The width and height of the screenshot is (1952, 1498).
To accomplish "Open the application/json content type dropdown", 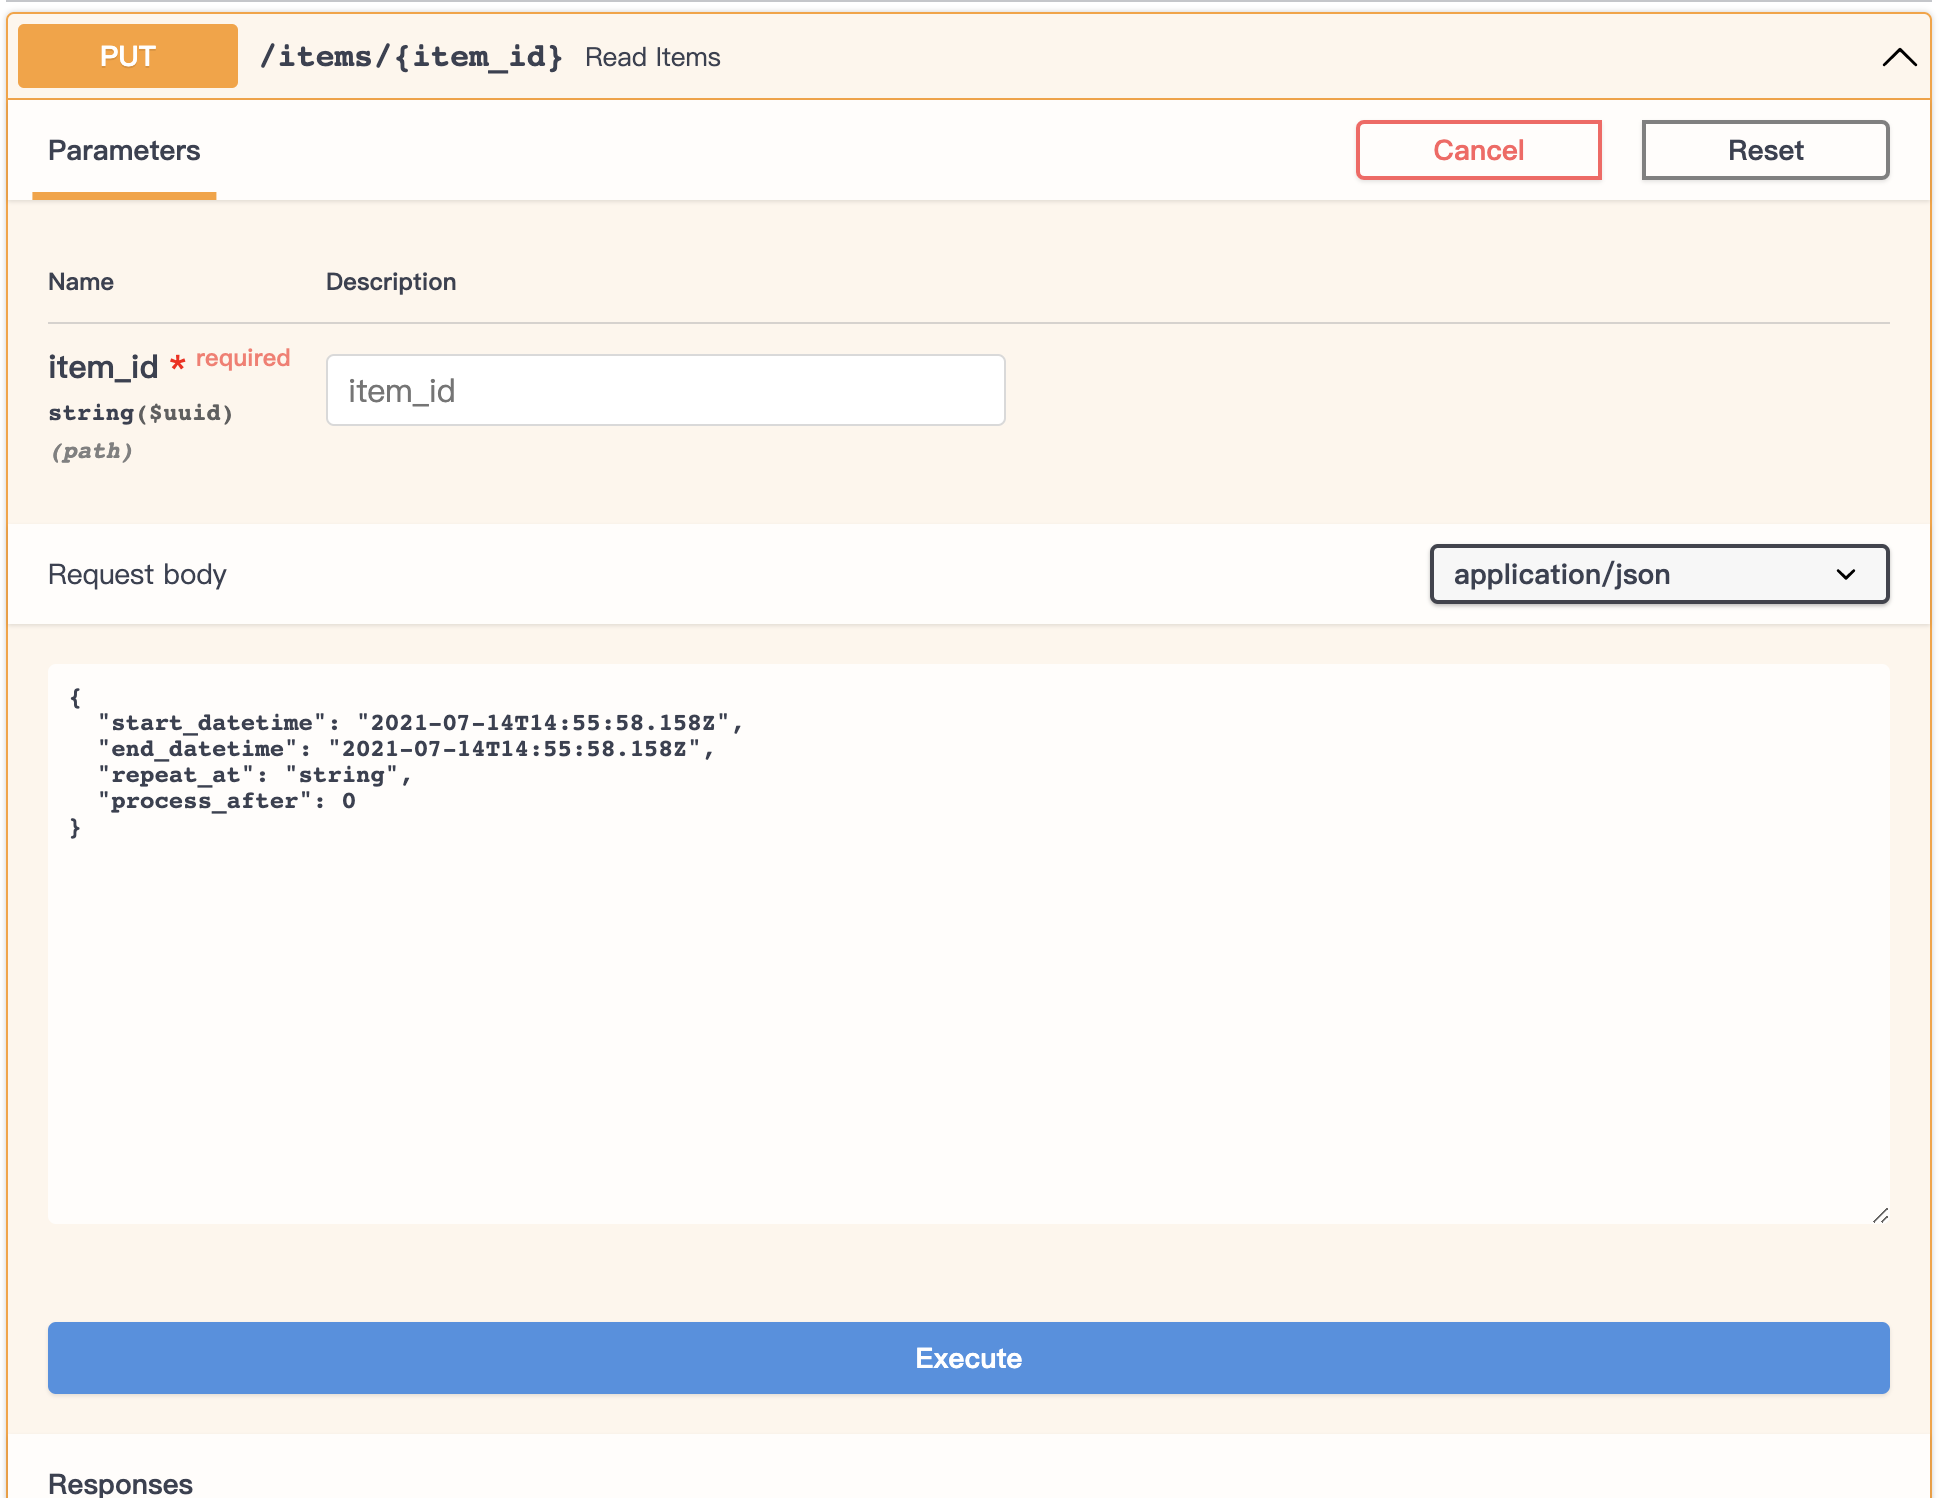I will click(x=1659, y=574).
